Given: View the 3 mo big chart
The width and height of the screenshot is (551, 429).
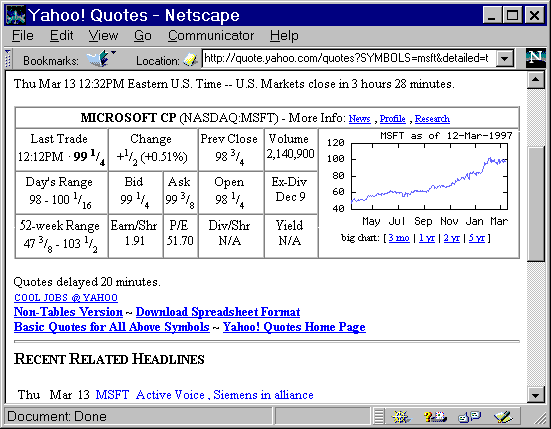Looking at the screenshot, I should tap(399, 238).
